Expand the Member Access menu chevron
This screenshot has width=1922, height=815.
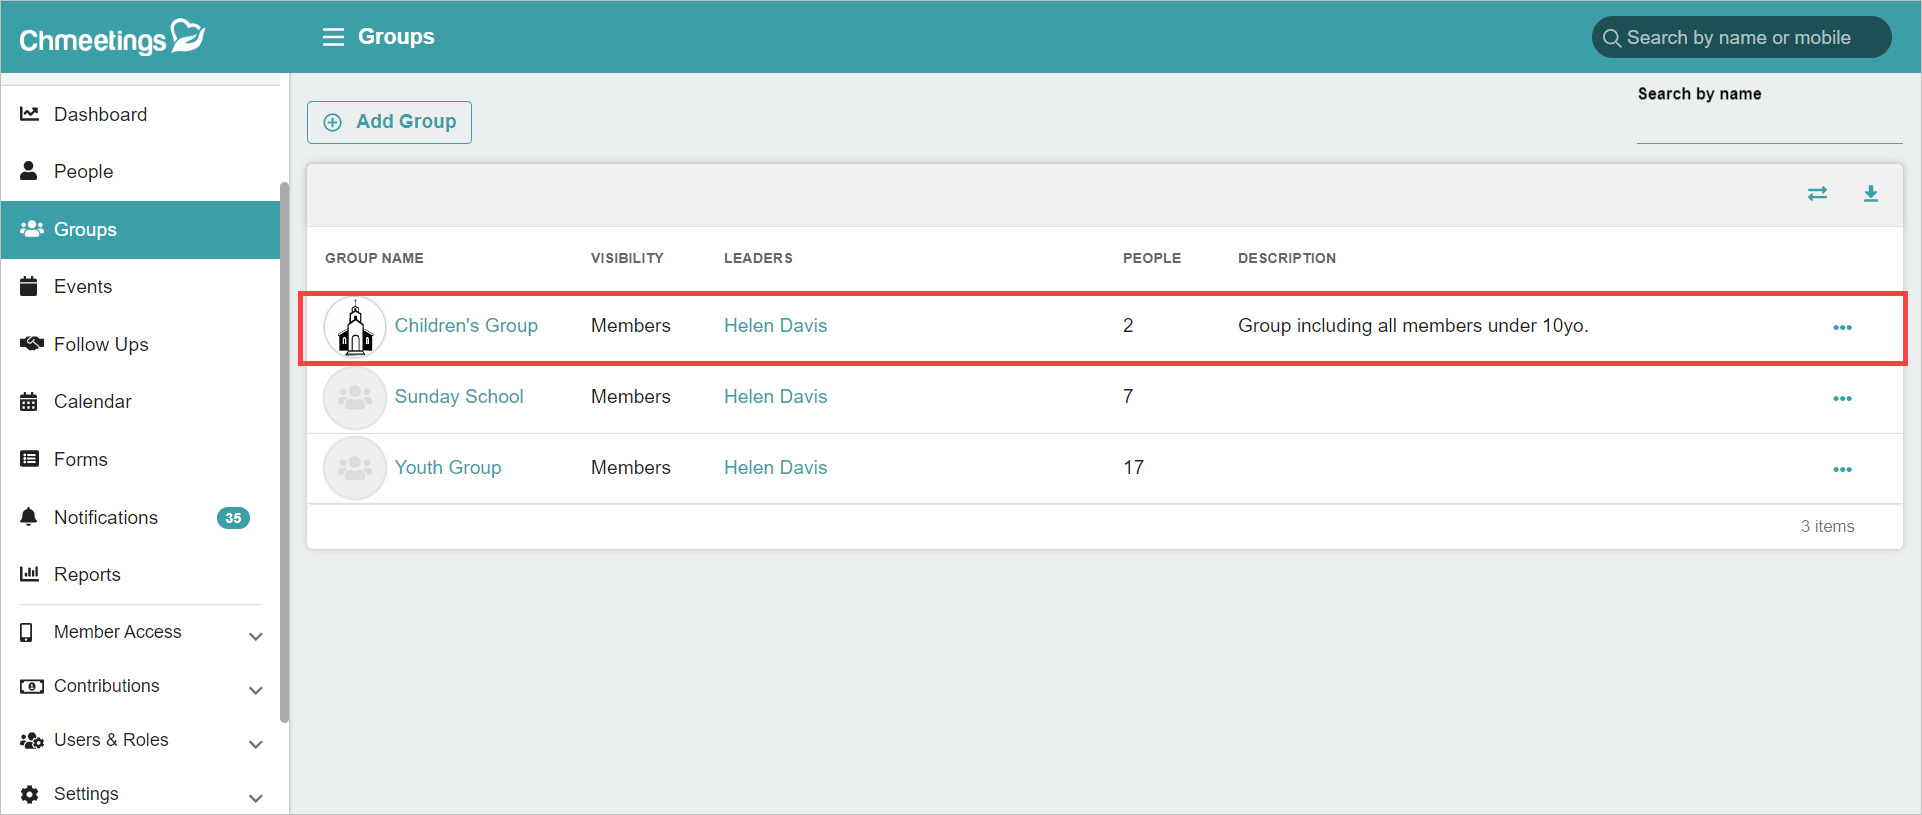[256, 636]
